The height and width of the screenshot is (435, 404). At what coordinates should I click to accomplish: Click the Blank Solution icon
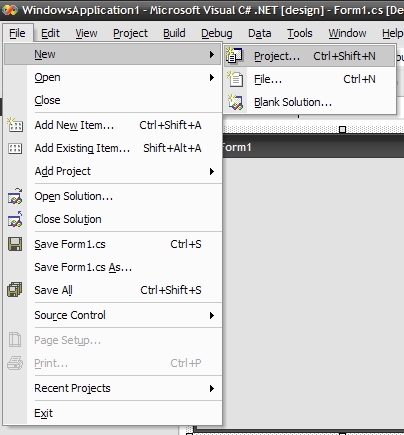[235, 102]
